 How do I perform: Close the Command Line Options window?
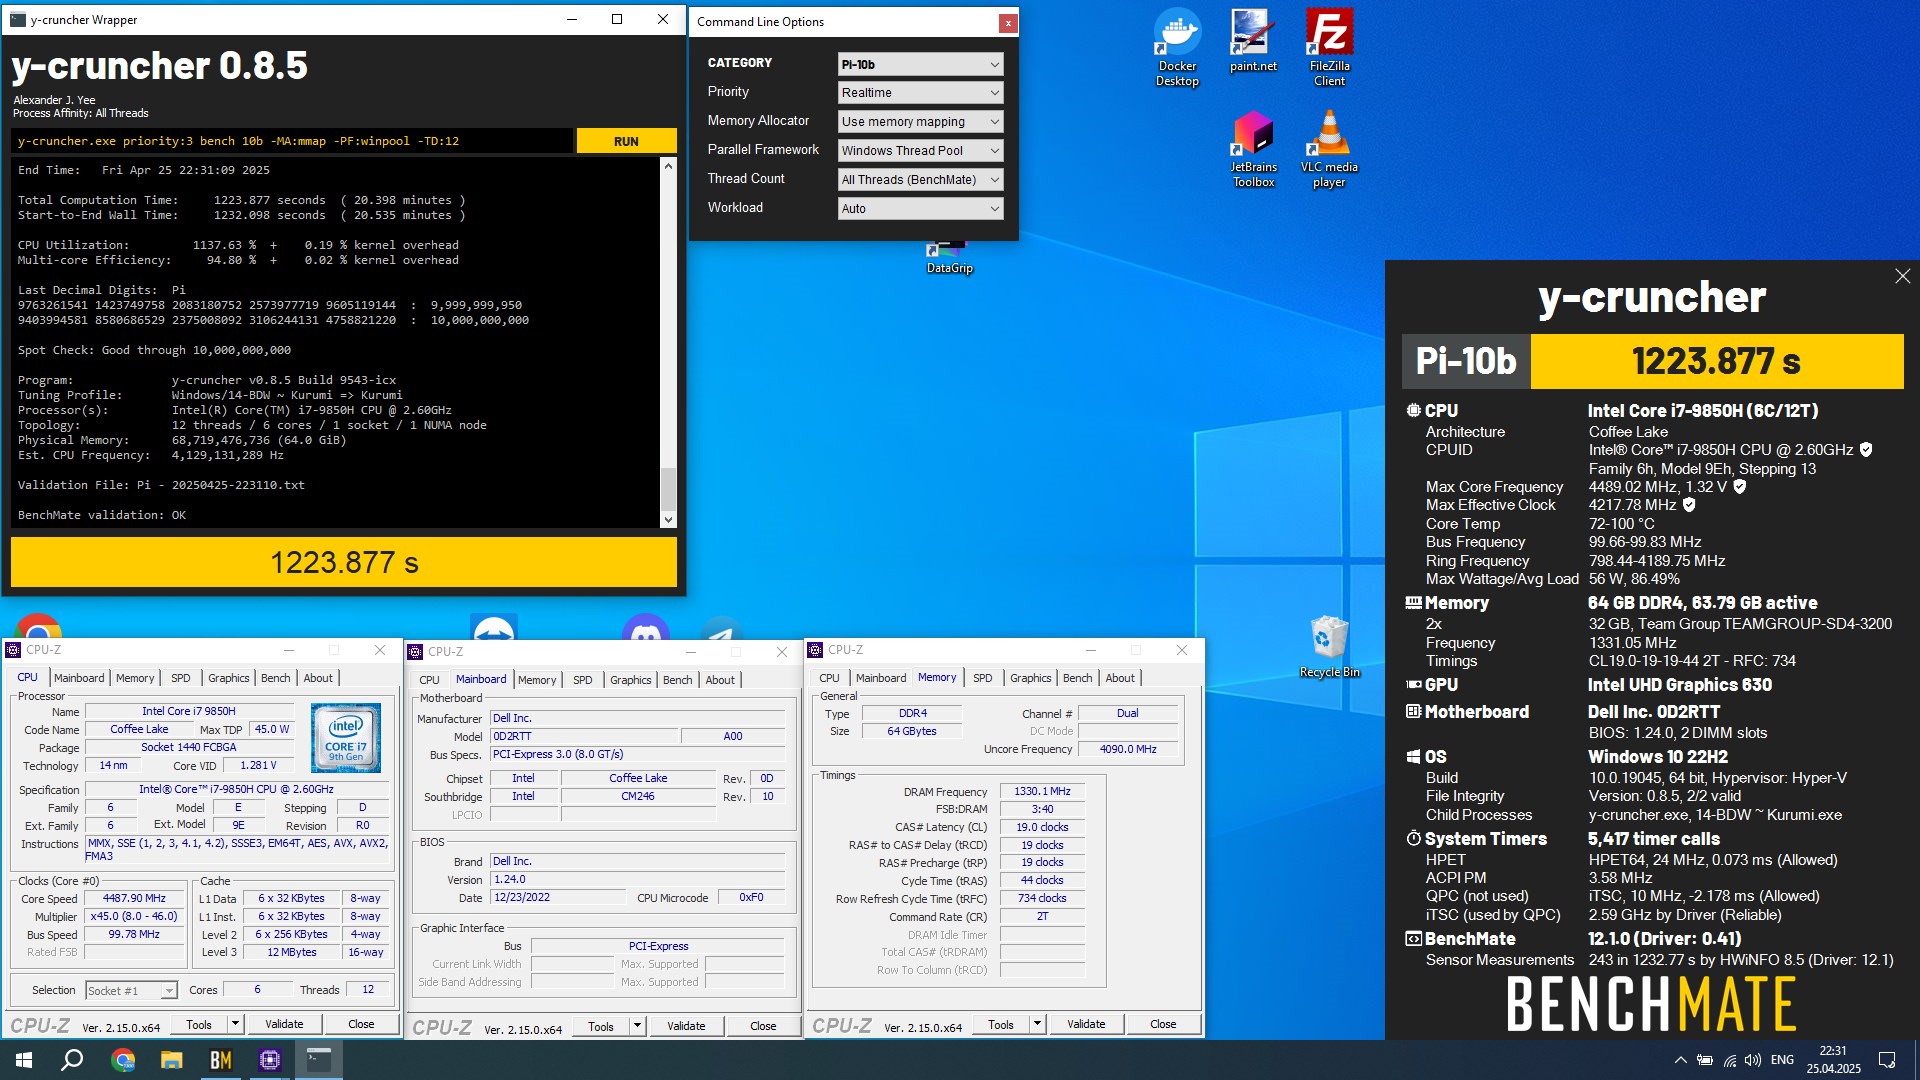[1008, 22]
